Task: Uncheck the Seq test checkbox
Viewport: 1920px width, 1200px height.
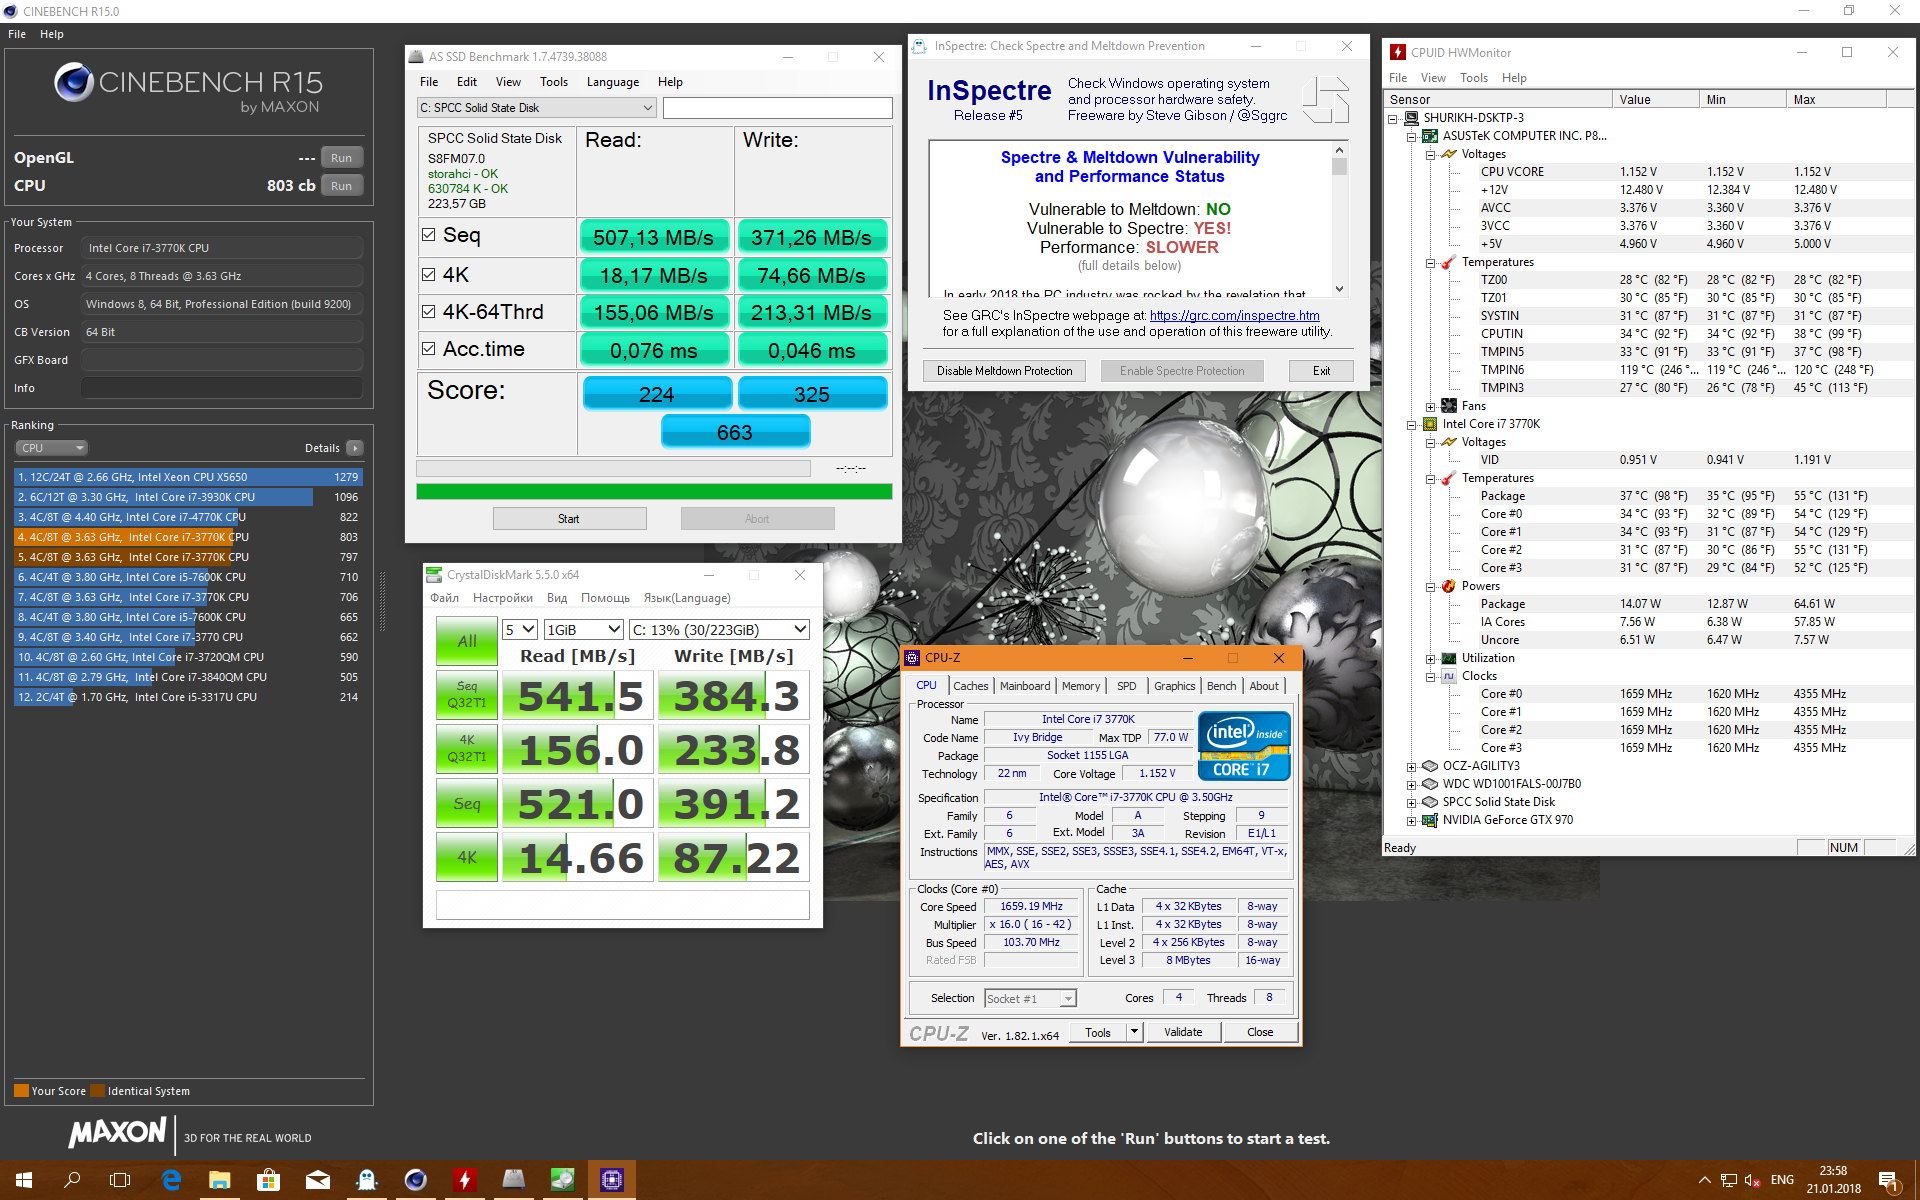Action: tap(429, 235)
